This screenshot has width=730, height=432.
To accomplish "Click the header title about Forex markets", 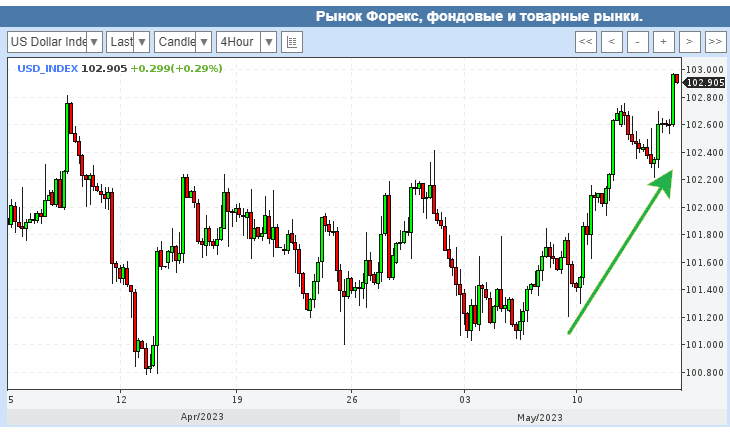I will pos(478,16).
